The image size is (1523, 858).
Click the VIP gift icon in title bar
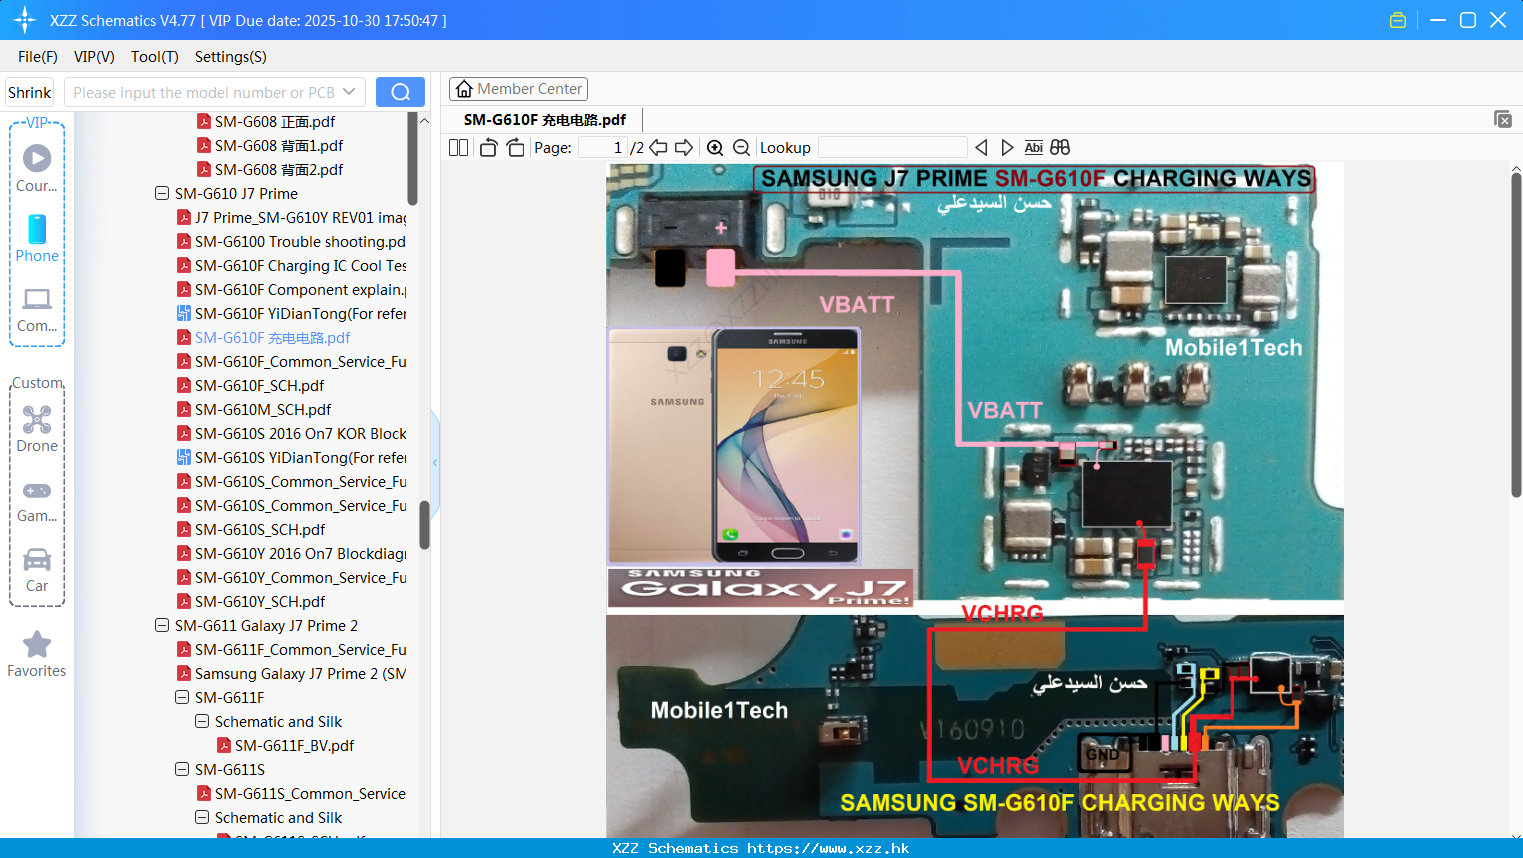click(x=1398, y=20)
